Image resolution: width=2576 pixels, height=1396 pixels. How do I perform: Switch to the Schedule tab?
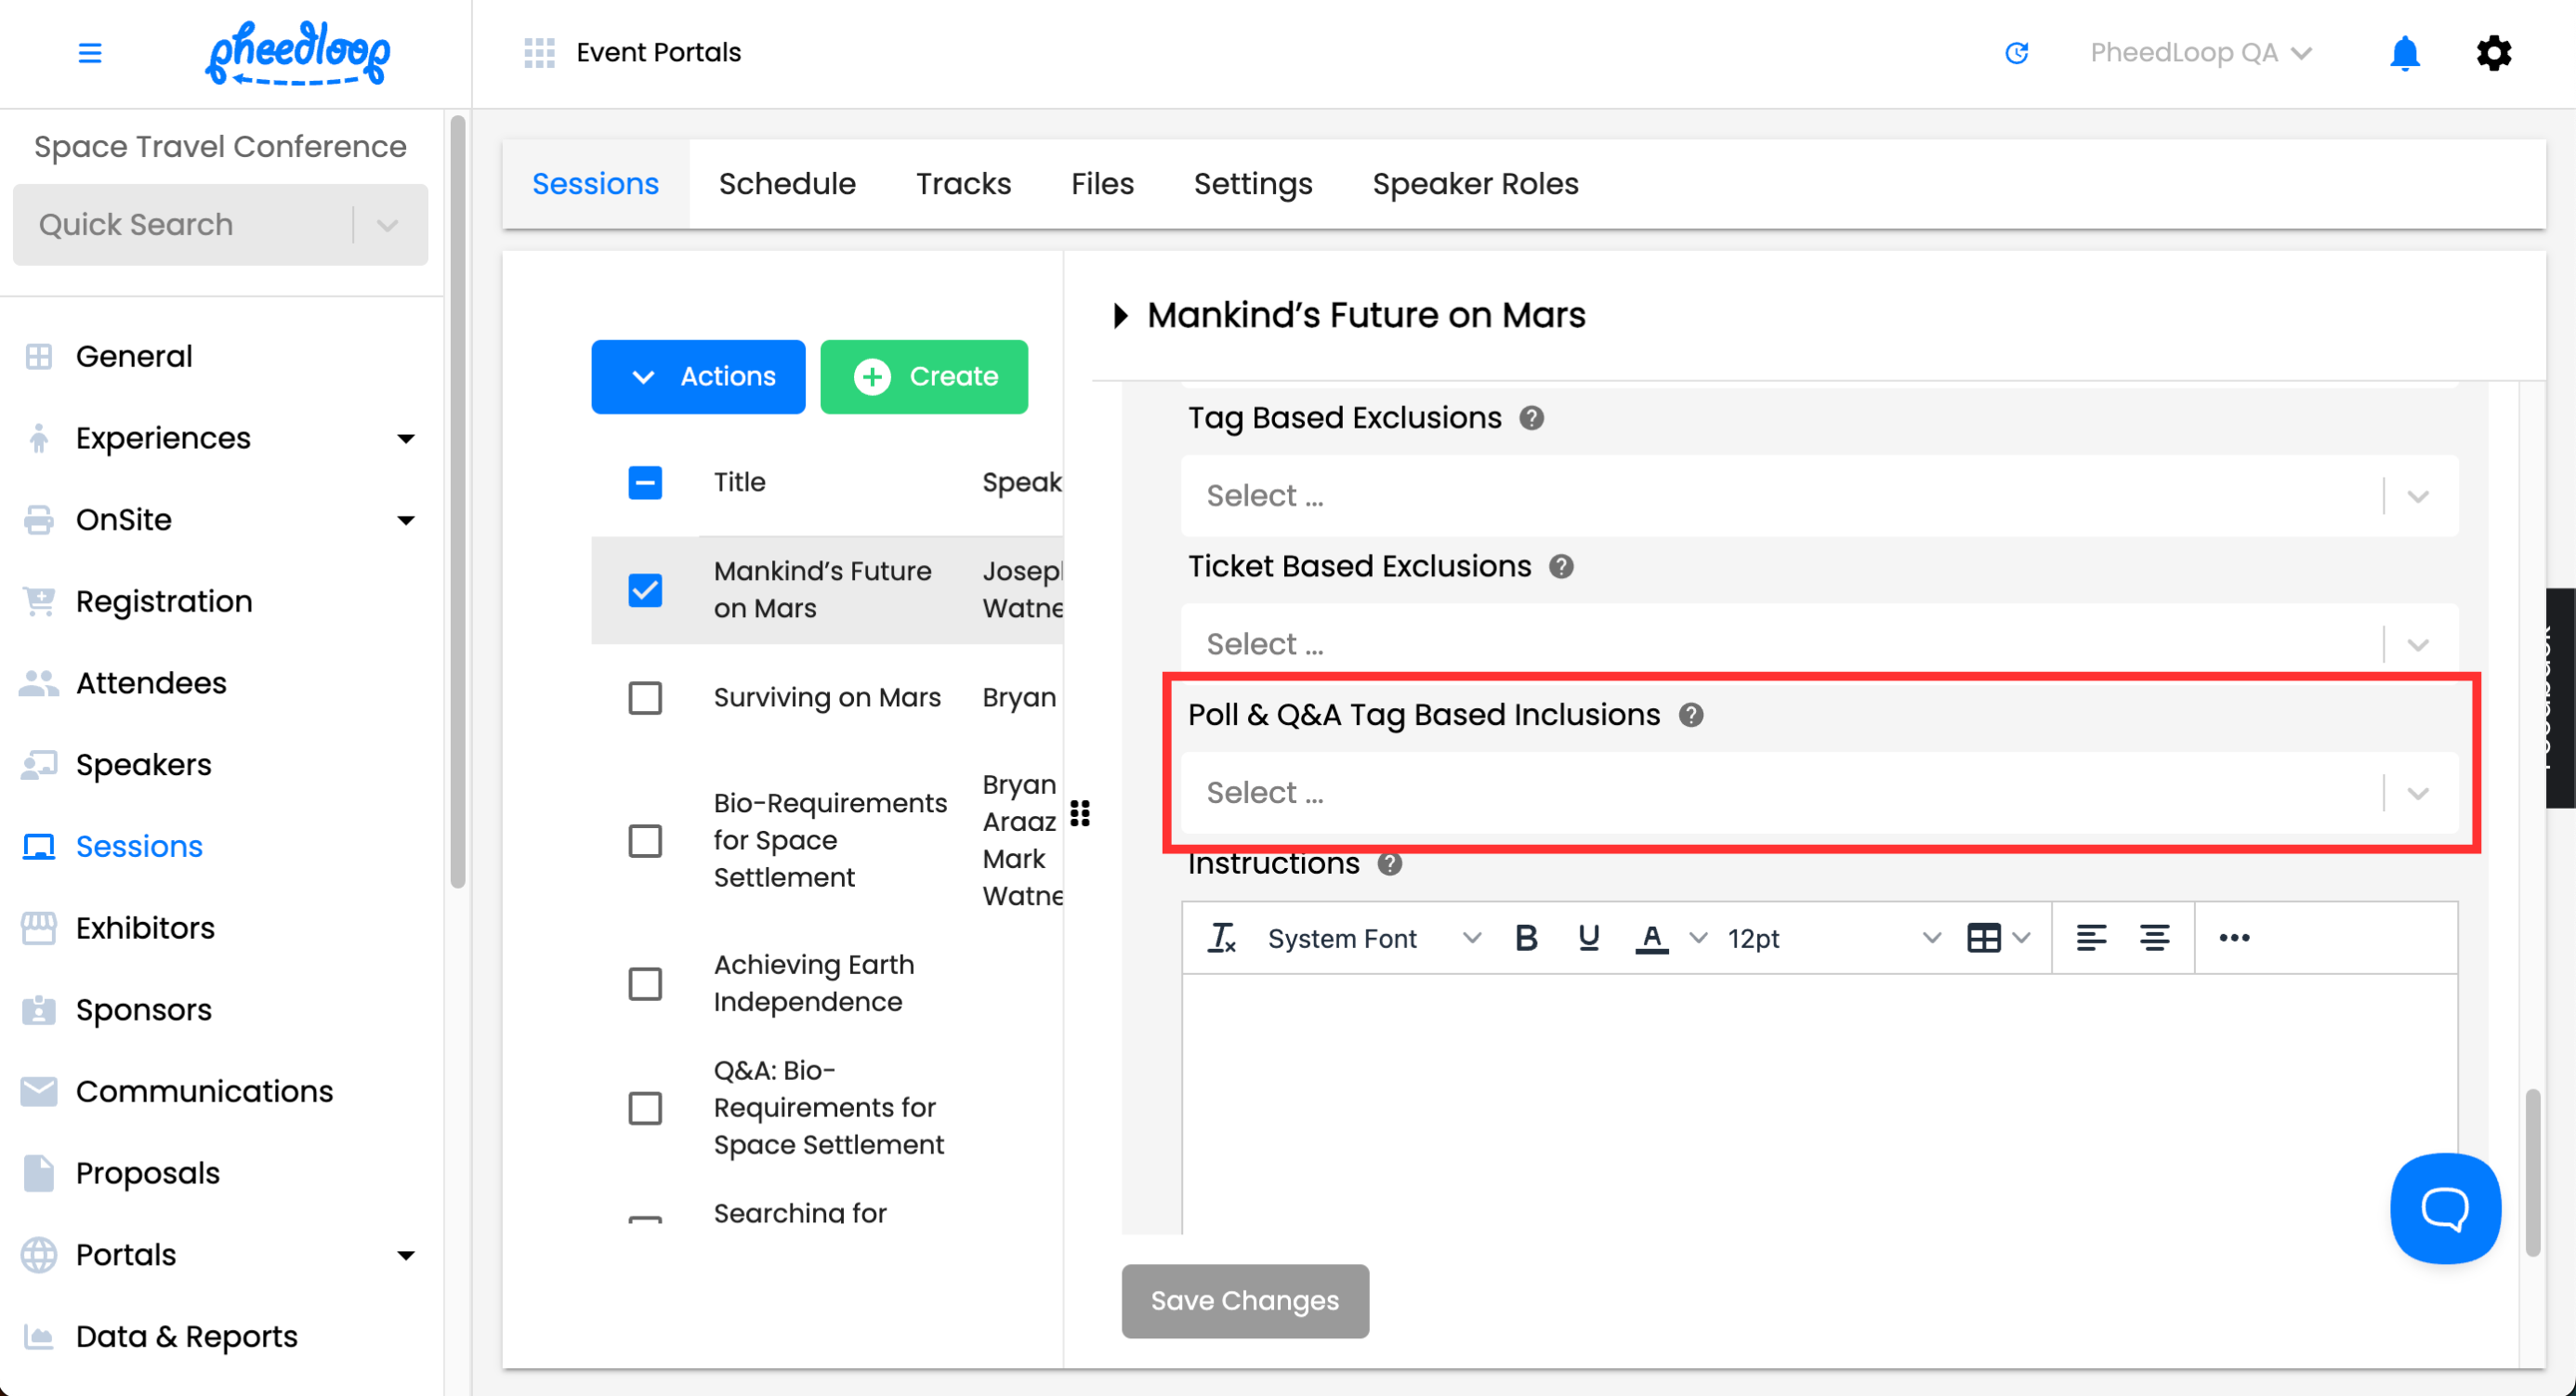coord(787,184)
